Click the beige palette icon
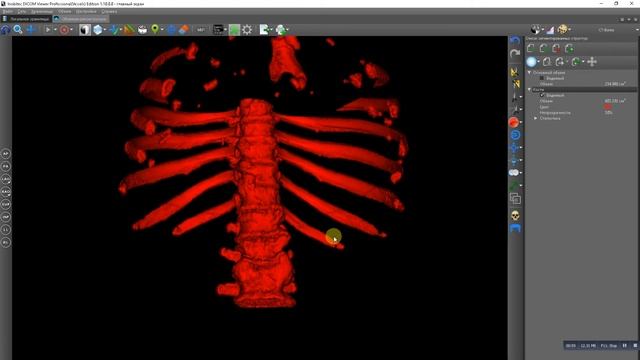This screenshot has height=360, width=640. coord(562,29)
